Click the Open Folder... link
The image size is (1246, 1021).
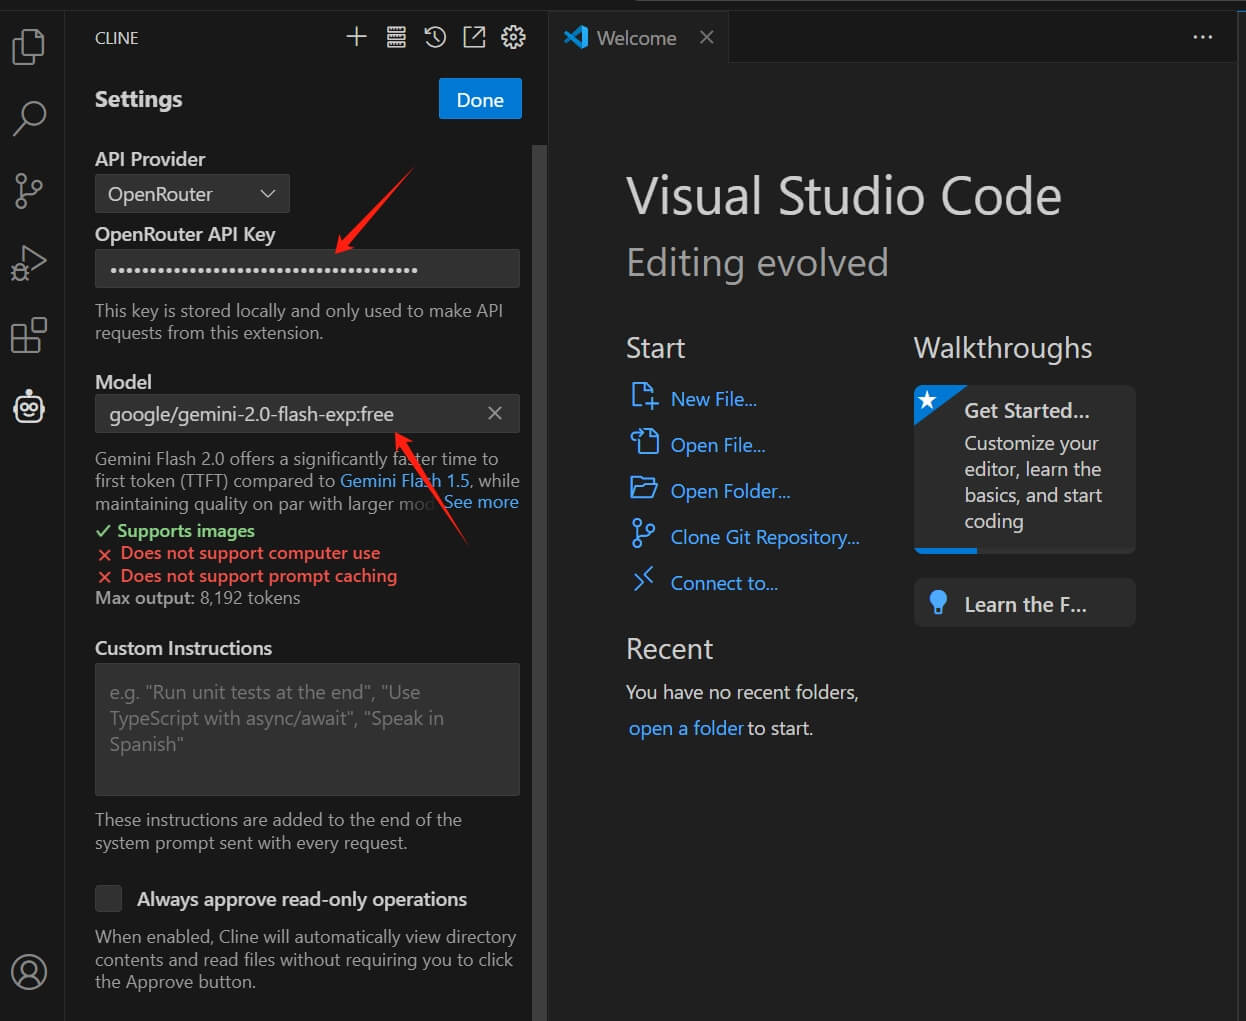click(730, 491)
